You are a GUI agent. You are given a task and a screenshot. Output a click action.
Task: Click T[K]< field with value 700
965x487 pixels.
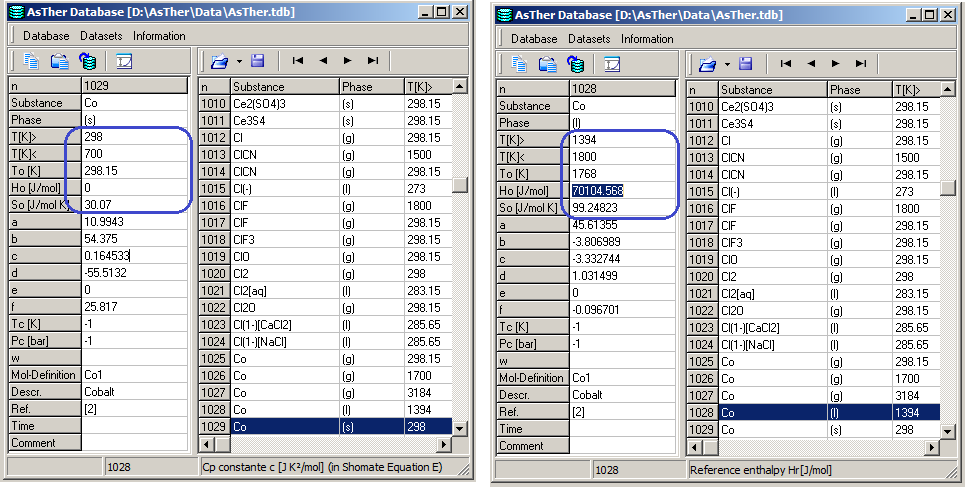point(134,154)
